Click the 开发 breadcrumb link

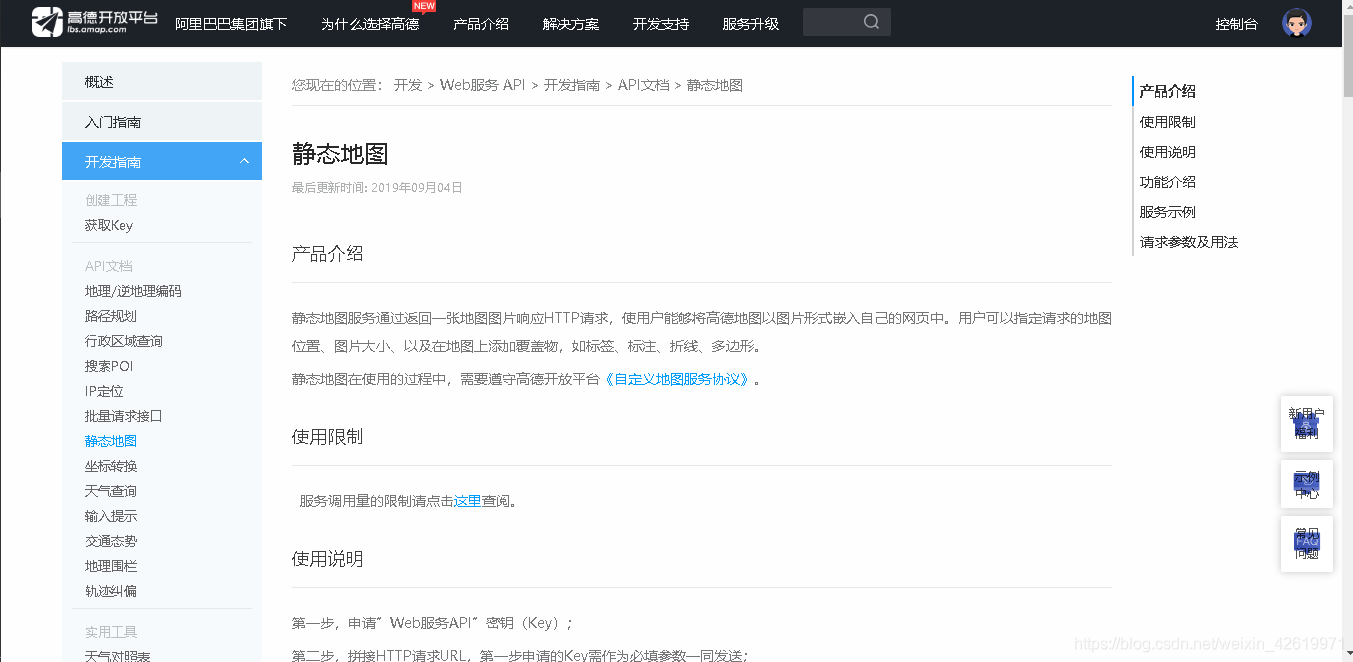[x=408, y=85]
